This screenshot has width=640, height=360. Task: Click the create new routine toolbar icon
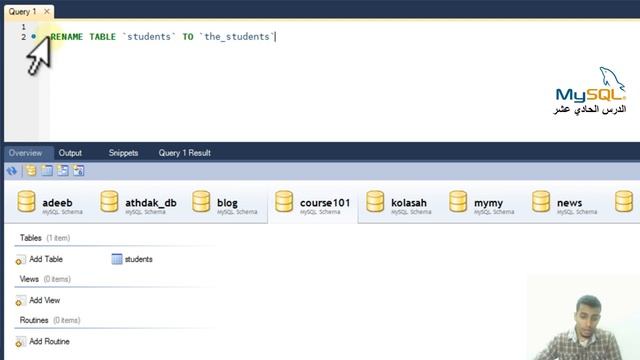tap(78, 171)
